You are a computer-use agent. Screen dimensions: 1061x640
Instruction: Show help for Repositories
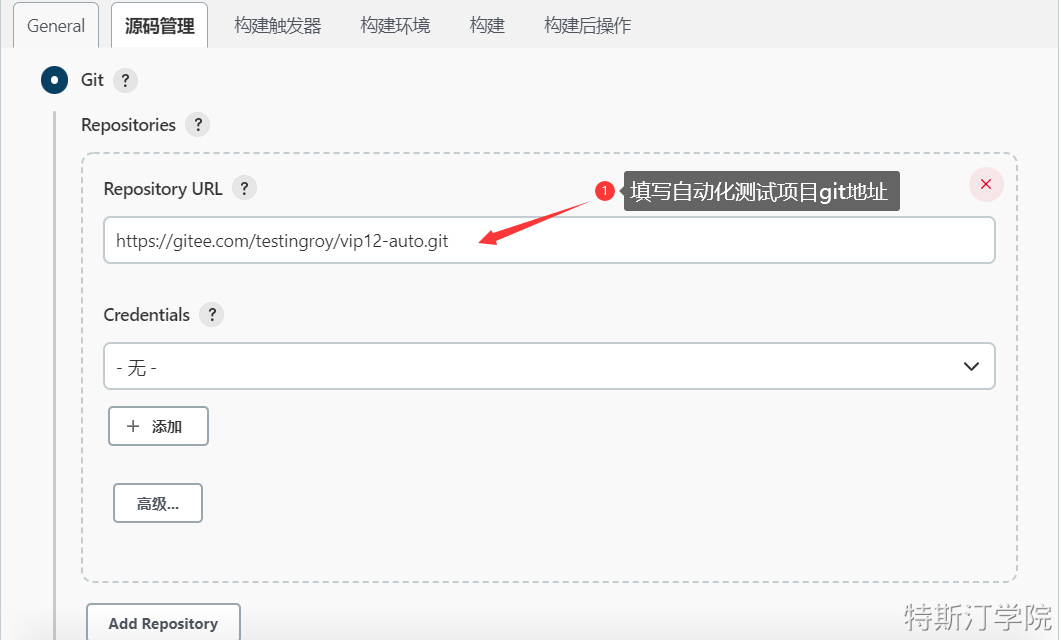point(198,124)
